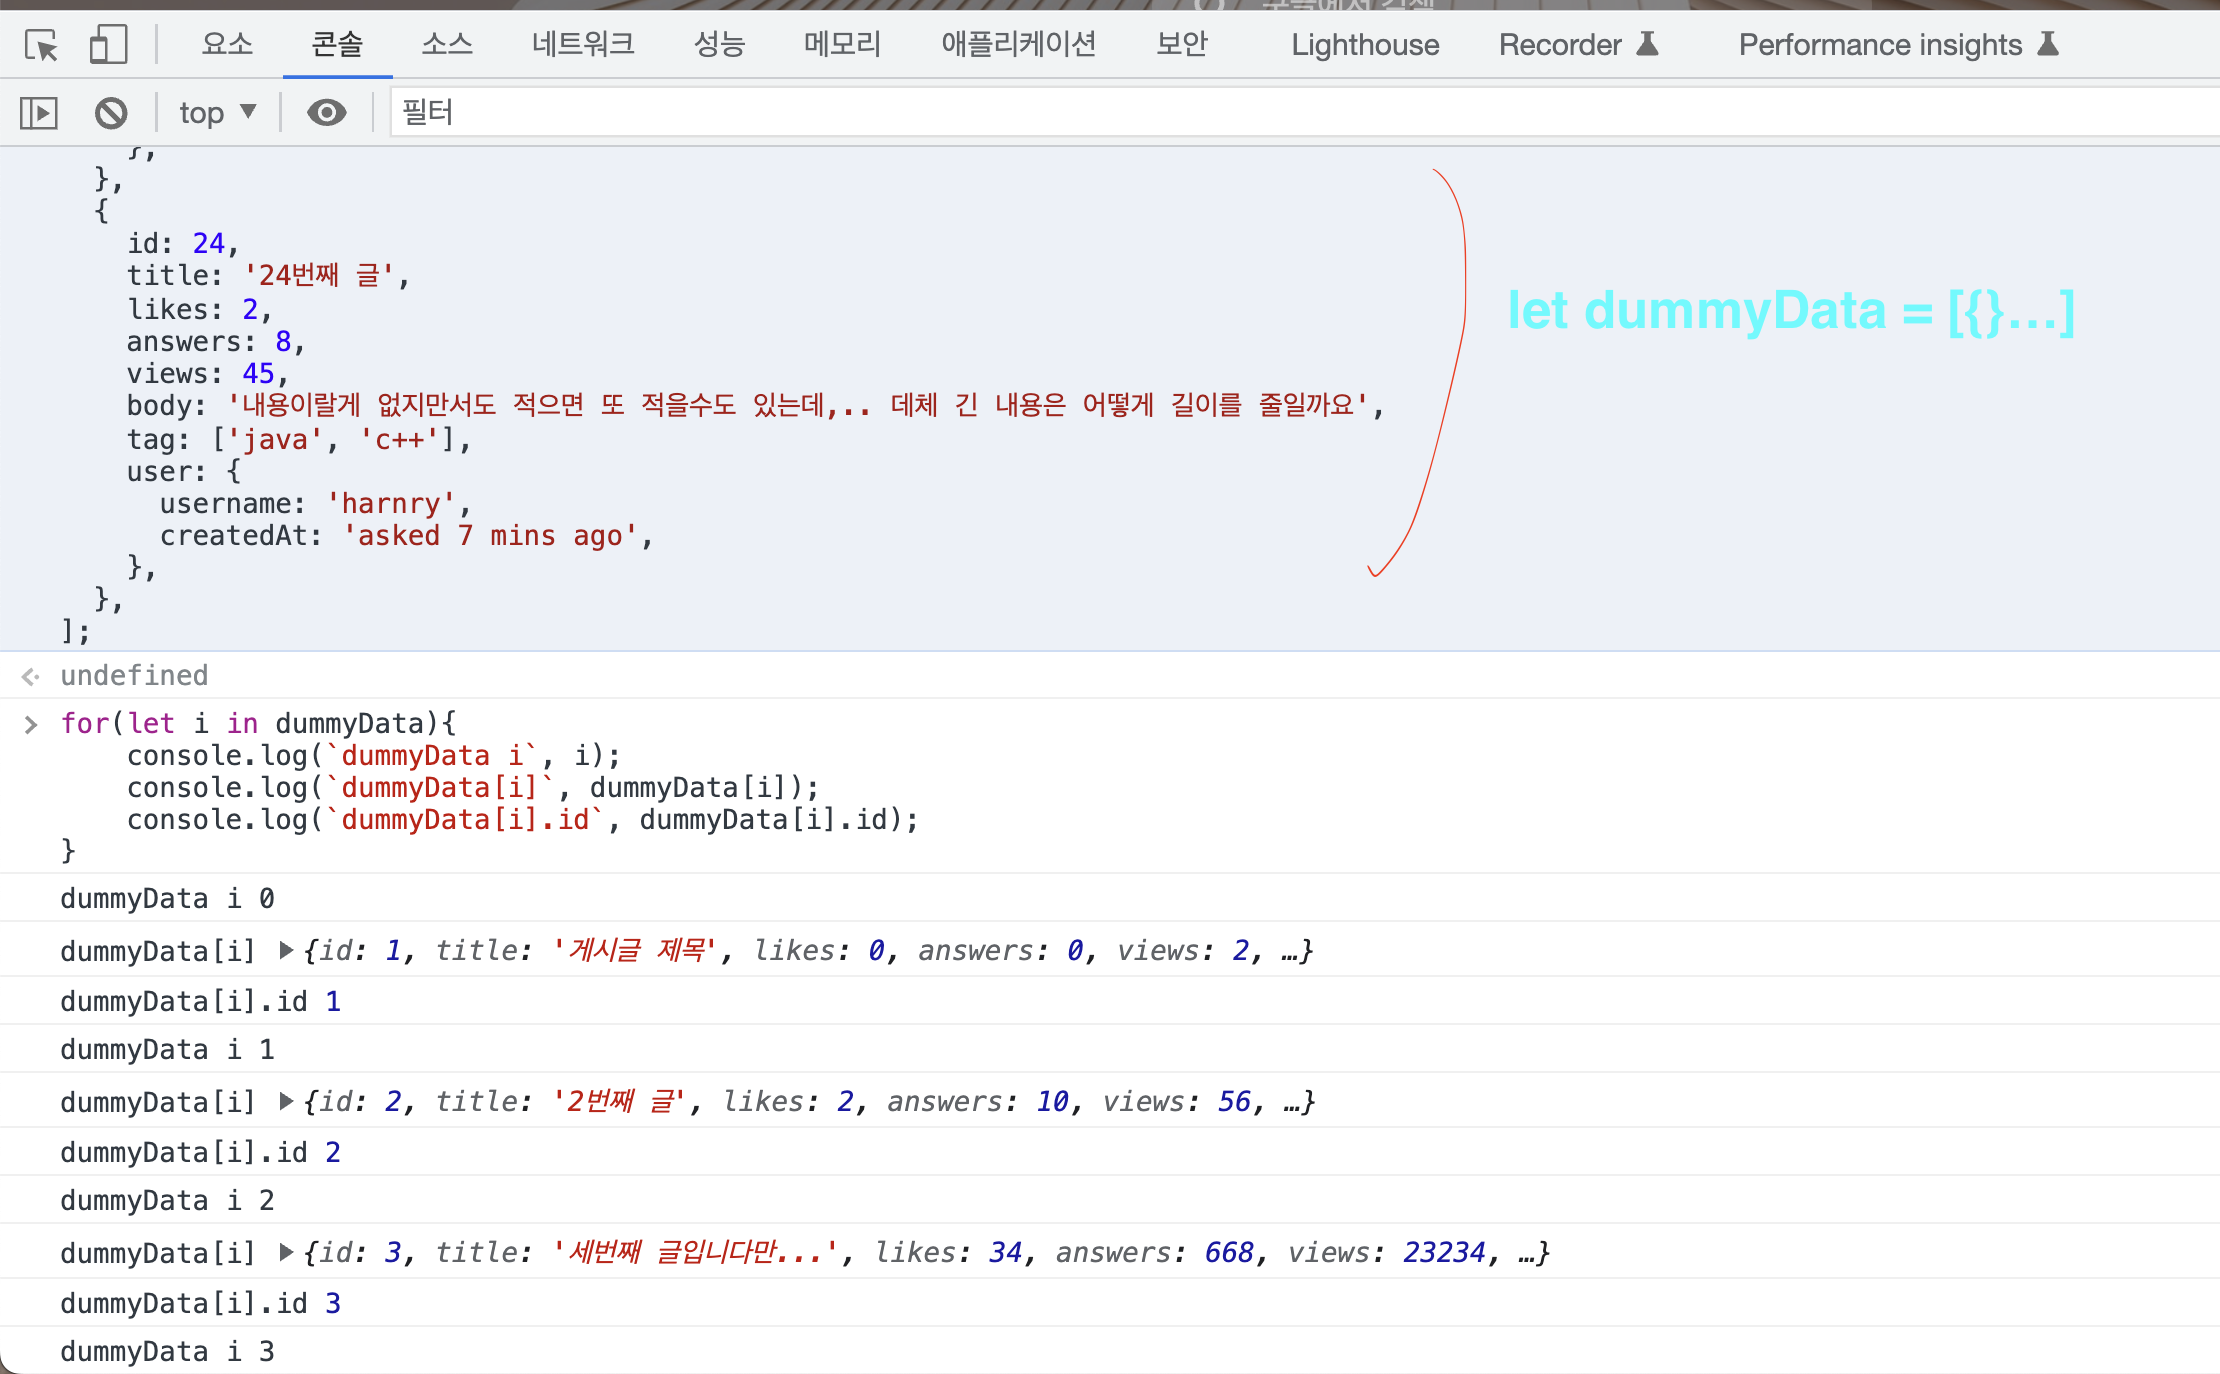Click the 'dummyData i 3' log line
Viewport: 2220px width, 1374px height.
pyautogui.click(x=167, y=1351)
